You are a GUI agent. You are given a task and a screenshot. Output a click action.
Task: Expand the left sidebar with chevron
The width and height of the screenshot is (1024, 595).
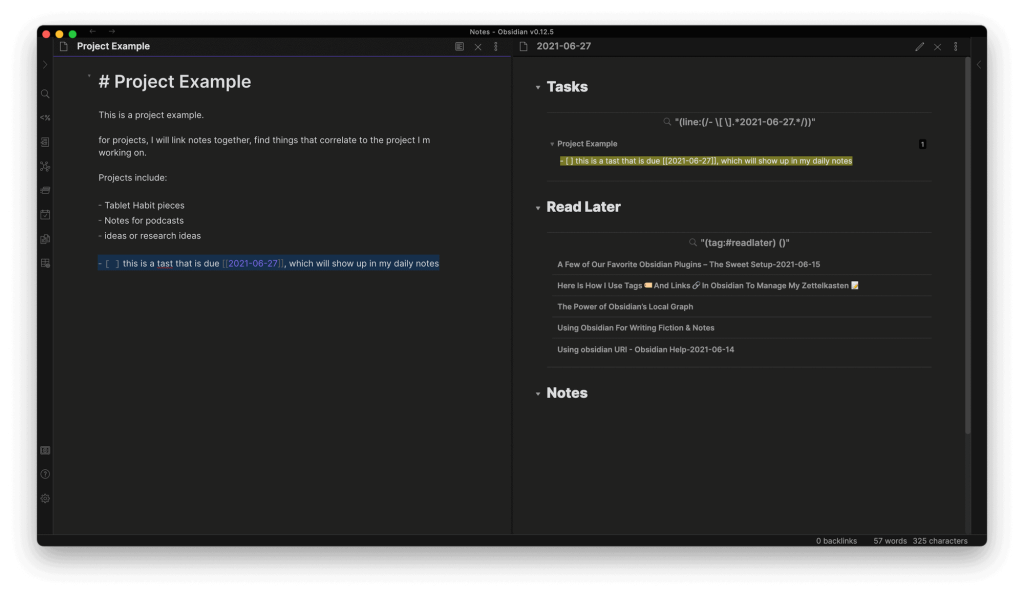point(45,65)
